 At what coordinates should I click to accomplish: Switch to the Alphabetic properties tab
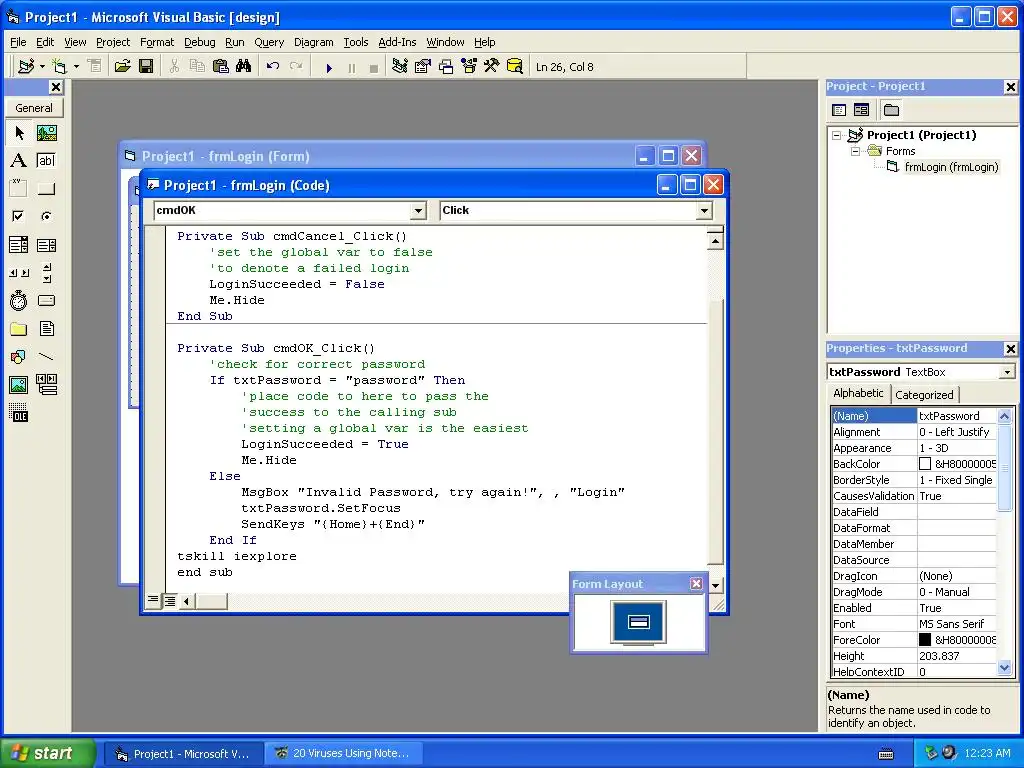(x=858, y=393)
